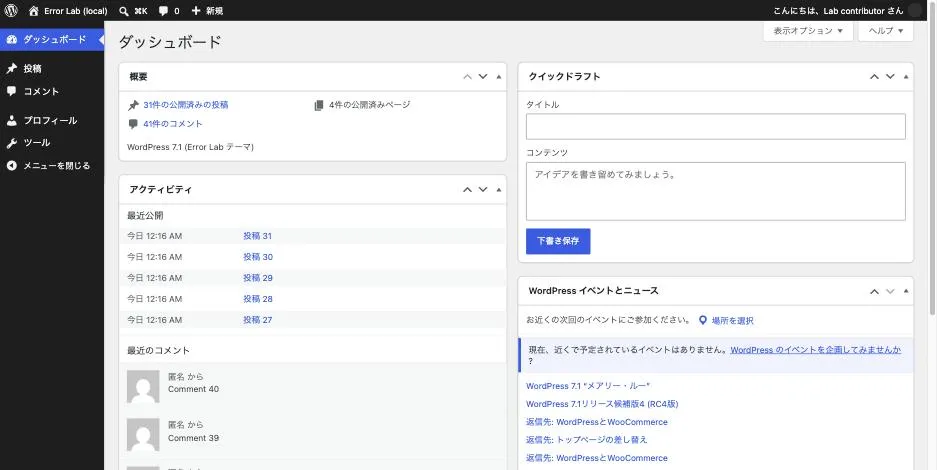Focus the コンテンツ text area
Viewport: 937px width, 470px height.
716,191
